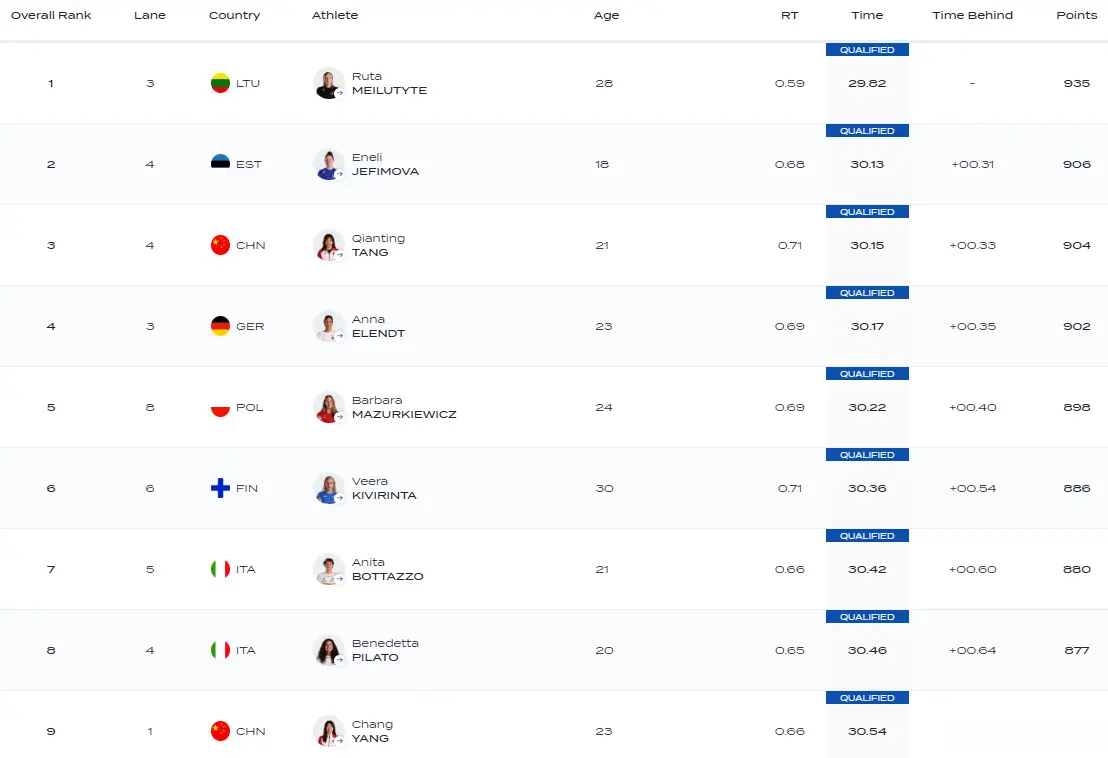The image size is (1108, 758).
Task: Sort by the Overall Rank column header
Action: click(51, 15)
